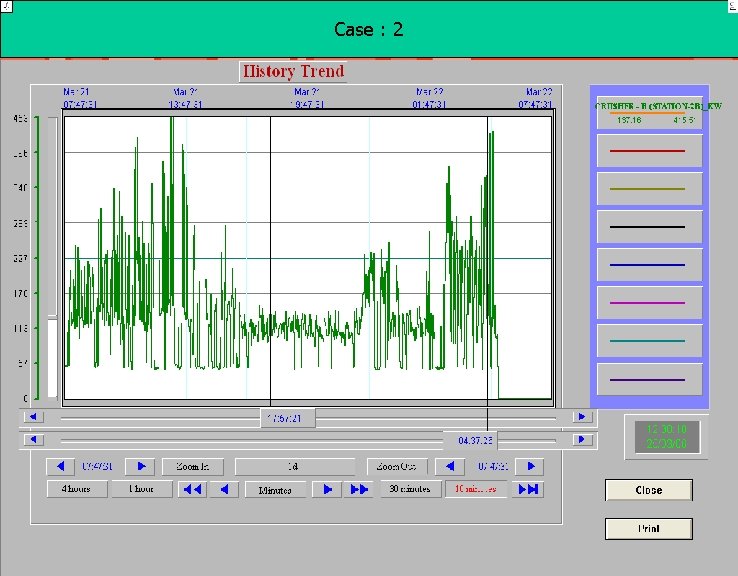Click the fast rewind double-left arrow
738x576 pixels.
pos(193,489)
